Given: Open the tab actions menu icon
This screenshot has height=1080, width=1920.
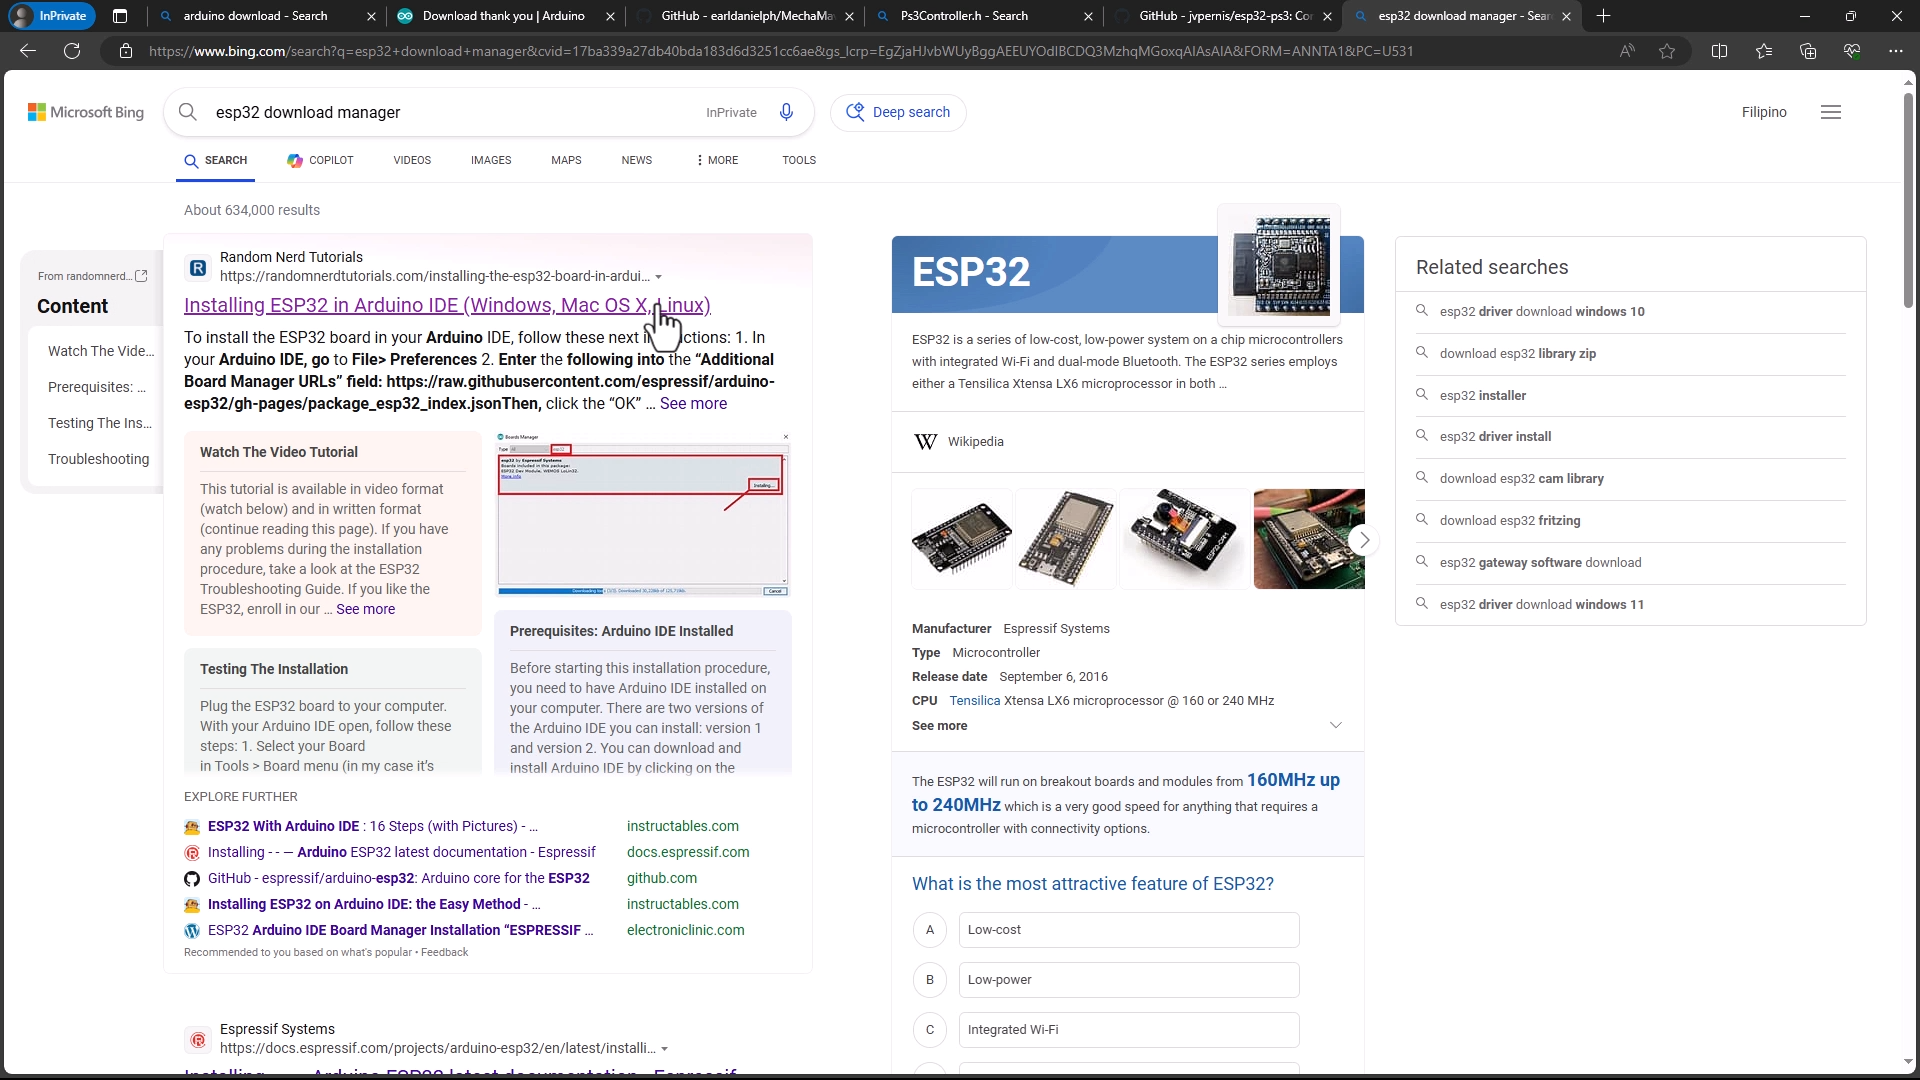Looking at the screenshot, I should (x=120, y=16).
